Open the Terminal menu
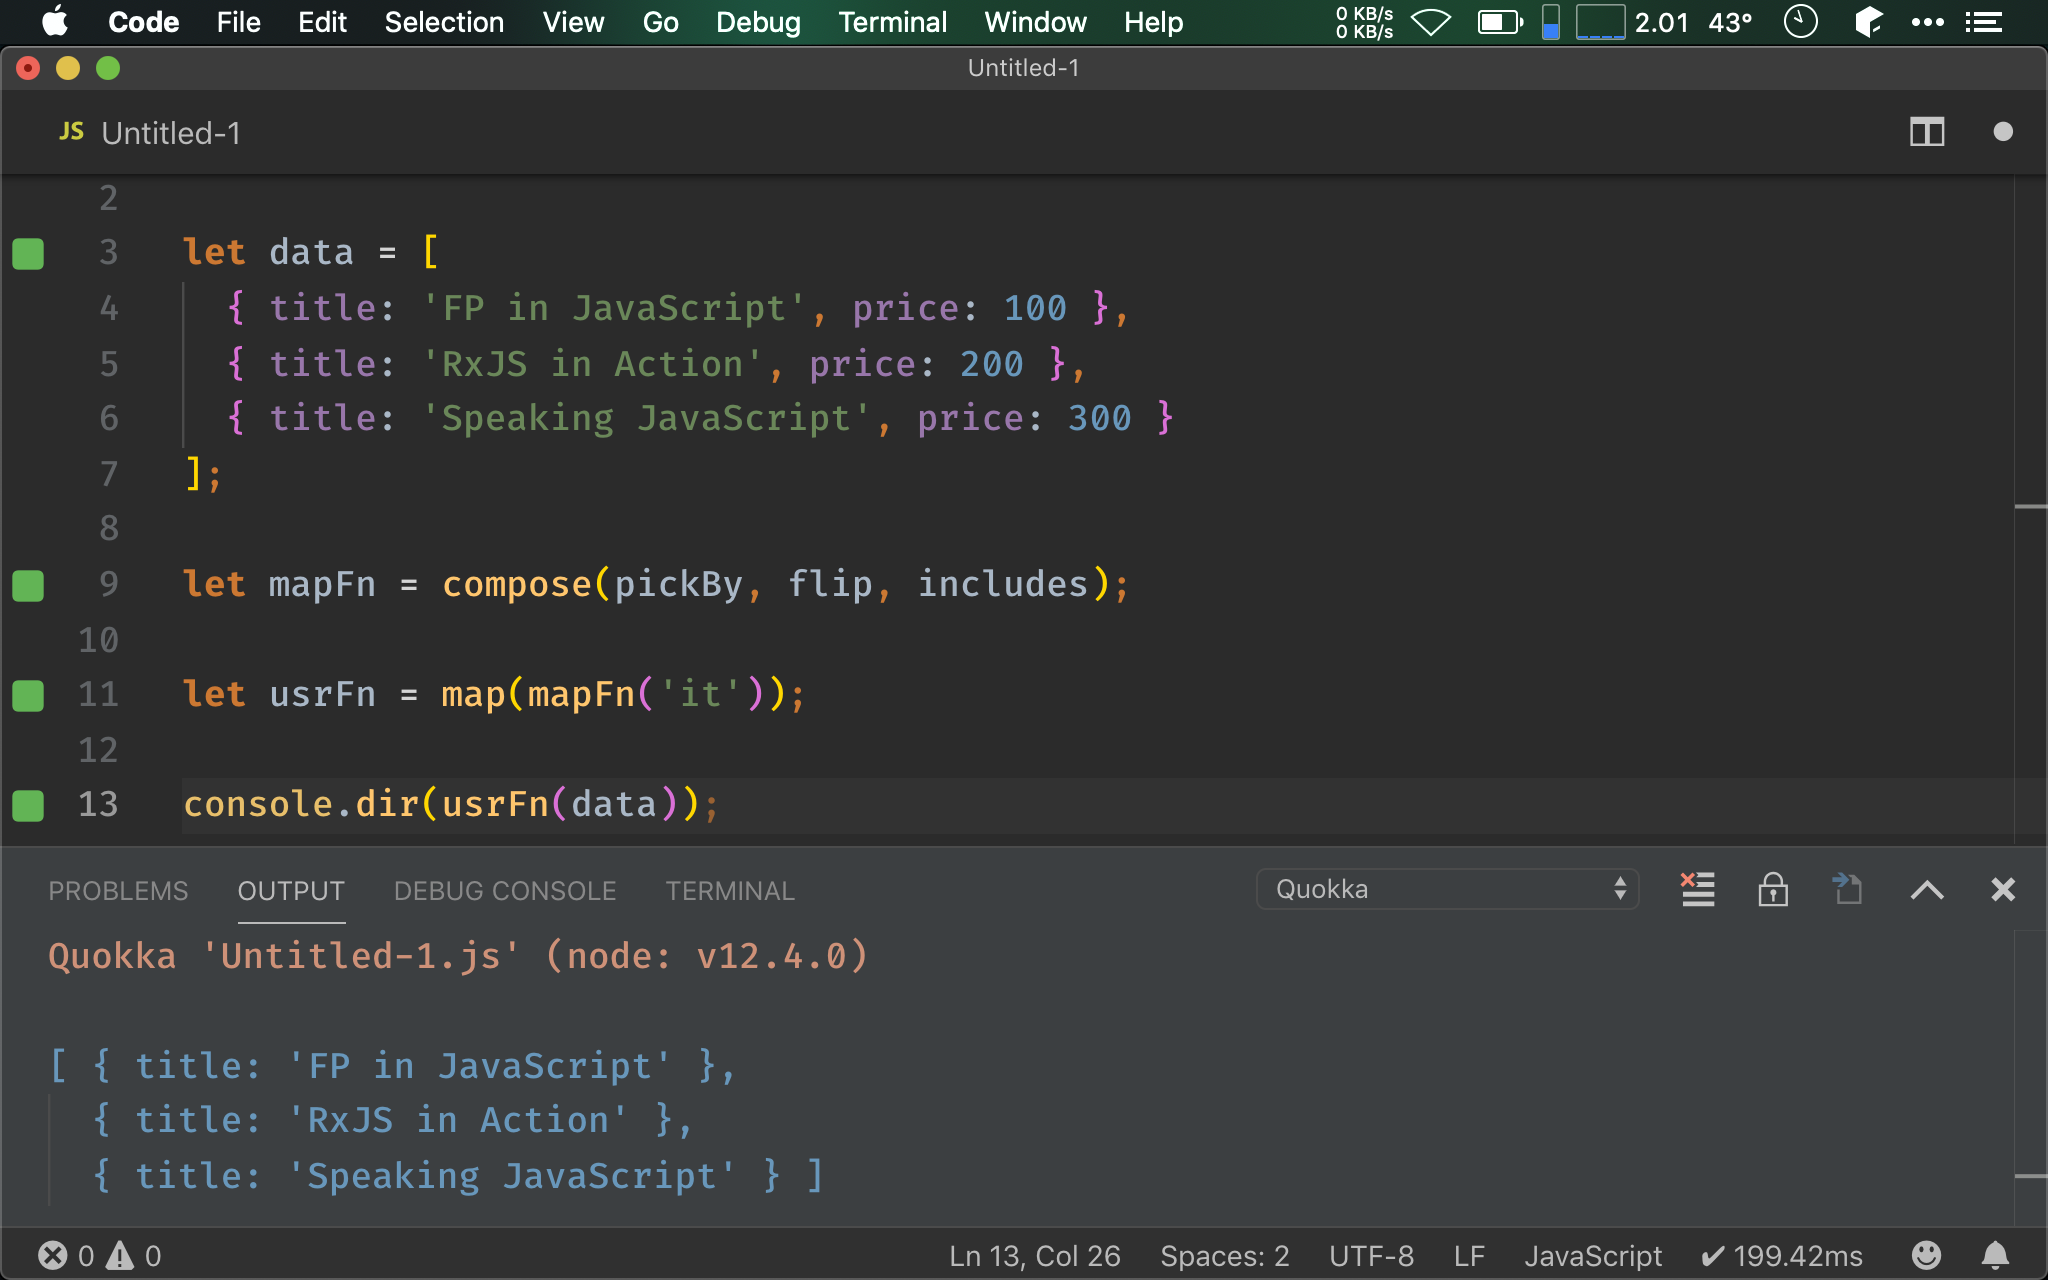The height and width of the screenshot is (1280, 2048). point(892,22)
